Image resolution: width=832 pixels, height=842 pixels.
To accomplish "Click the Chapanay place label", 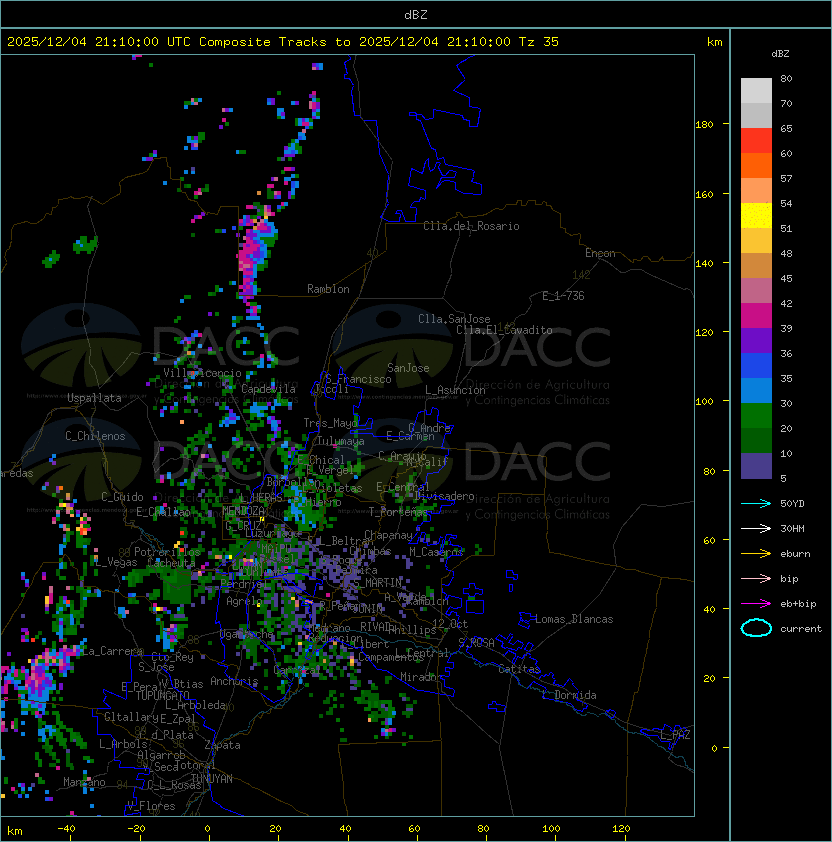I will (x=388, y=535).
